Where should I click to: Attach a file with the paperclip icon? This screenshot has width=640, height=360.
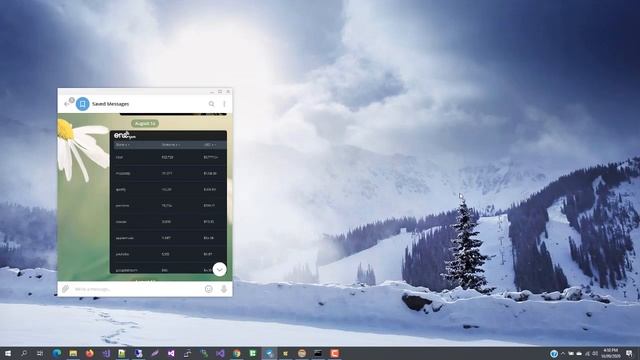(x=65, y=289)
